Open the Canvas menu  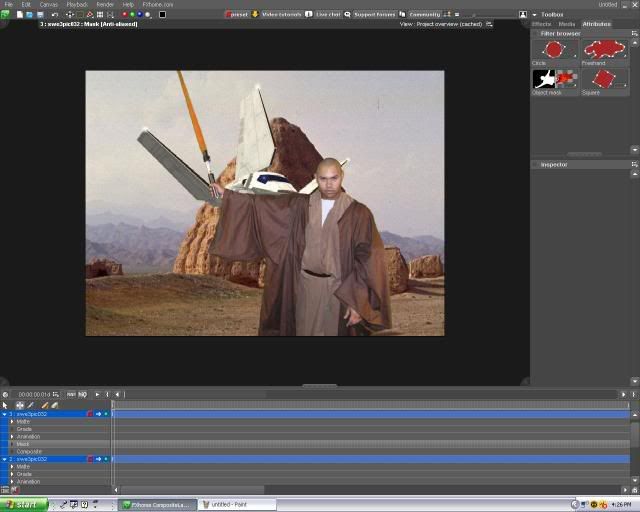pyautogui.click(x=49, y=4)
